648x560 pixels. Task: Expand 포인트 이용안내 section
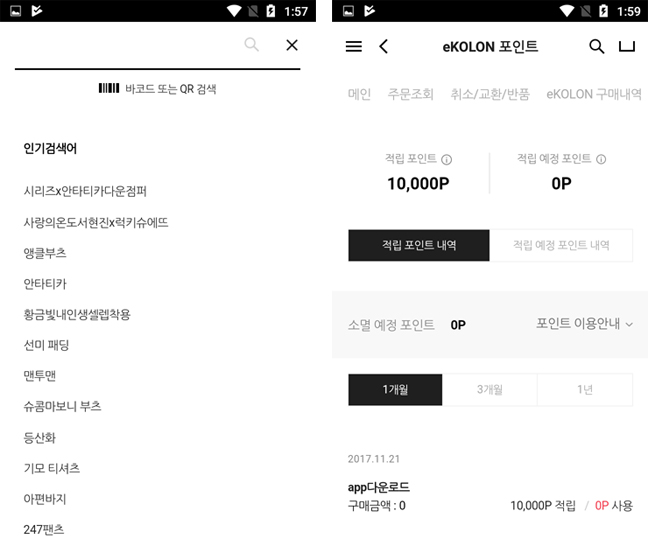(584, 324)
